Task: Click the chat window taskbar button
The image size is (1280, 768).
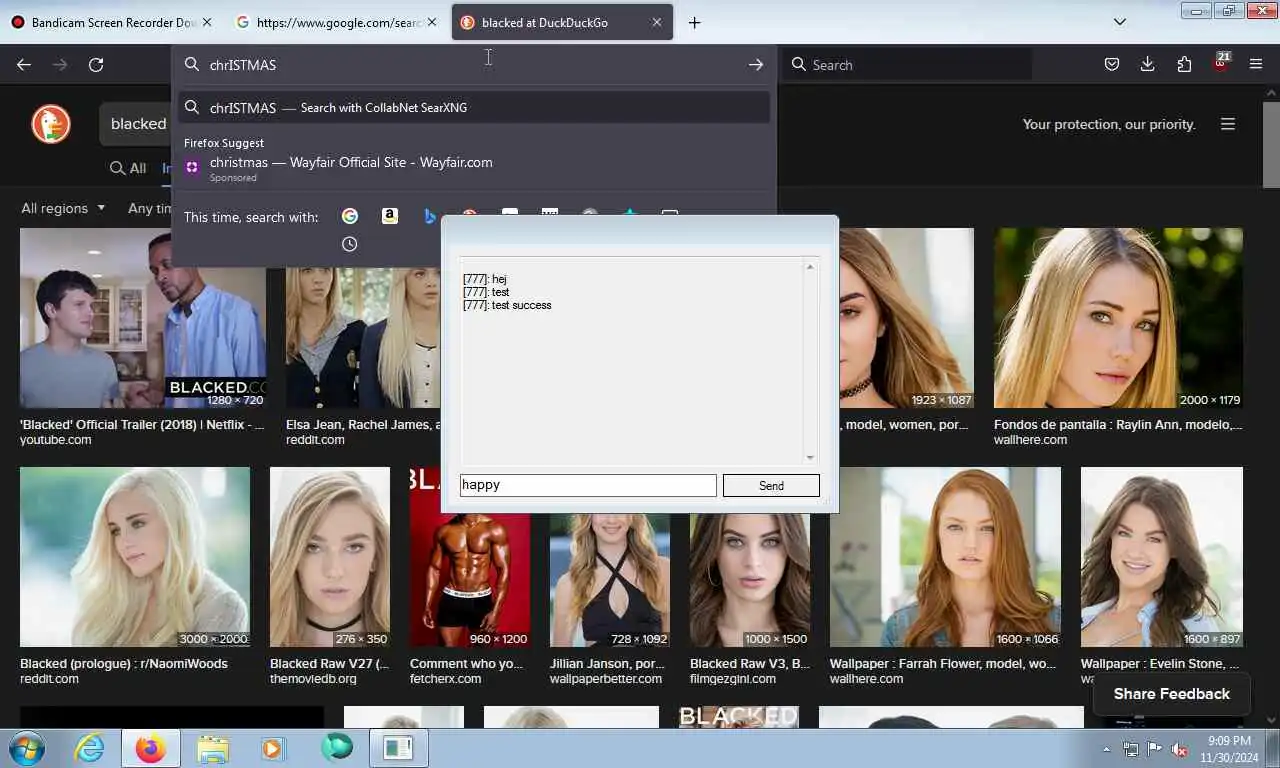Action: [x=398, y=748]
